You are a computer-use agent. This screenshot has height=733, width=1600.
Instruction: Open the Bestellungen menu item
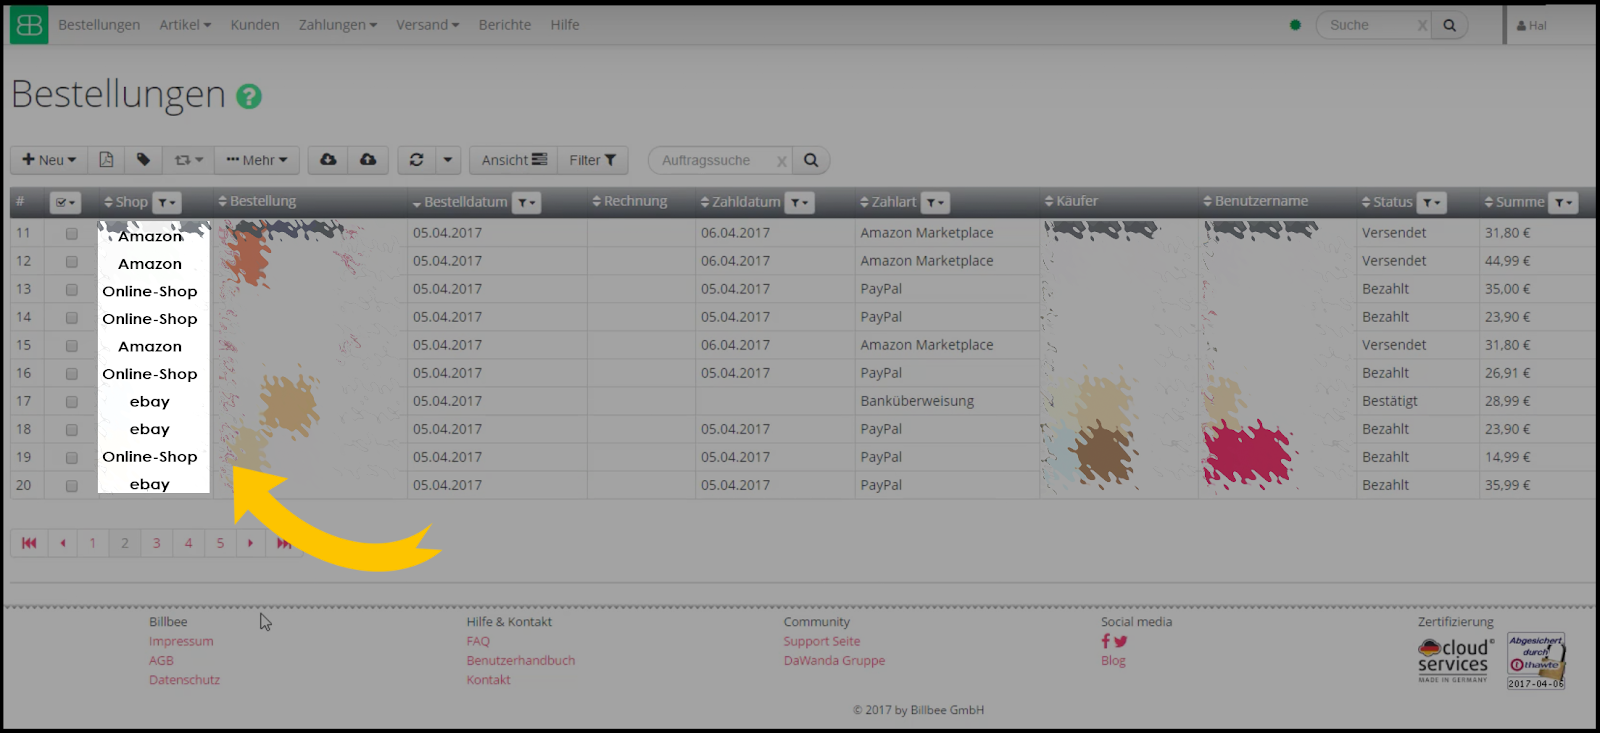pyautogui.click(x=99, y=25)
